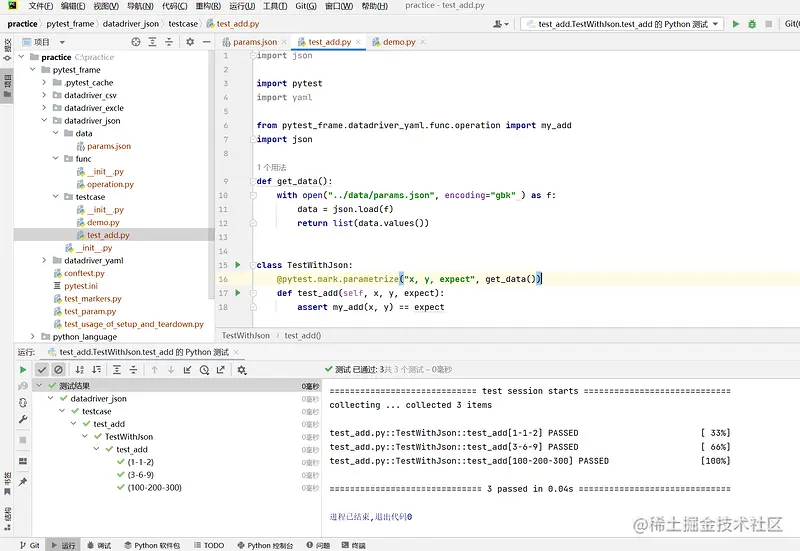Sort test results alphabetically
The image size is (800, 551).
pos(80,370)
